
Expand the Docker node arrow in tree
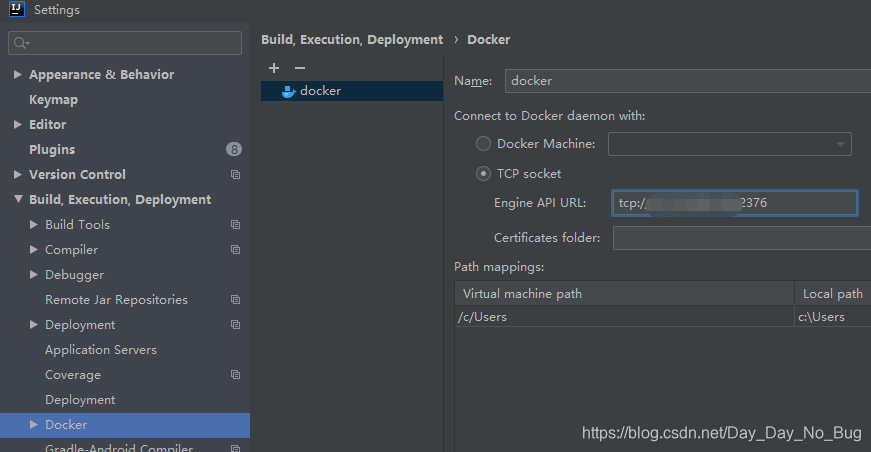(x=34, y=424)
